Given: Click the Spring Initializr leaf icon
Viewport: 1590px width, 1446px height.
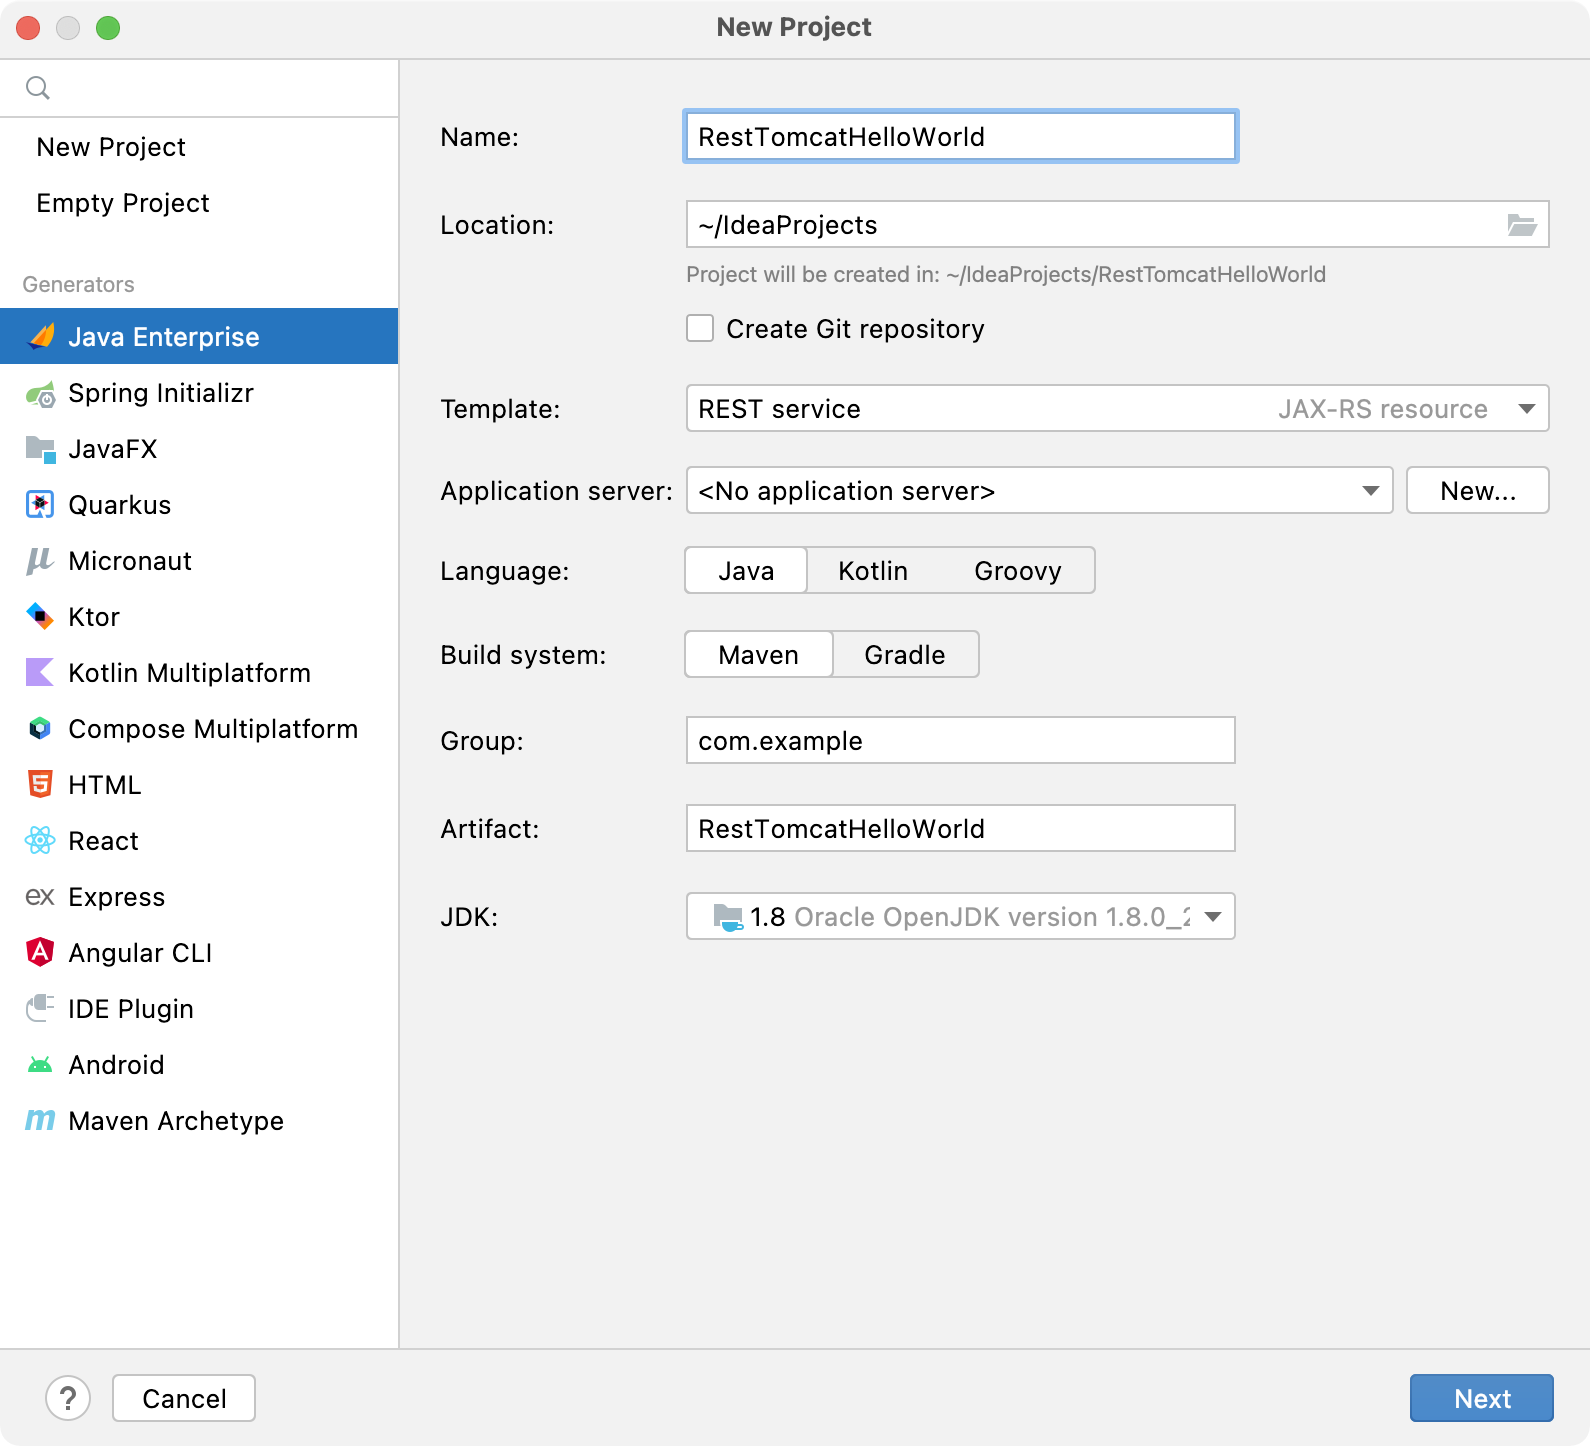Looking at the screenshot, I should [x=41, y=394].
